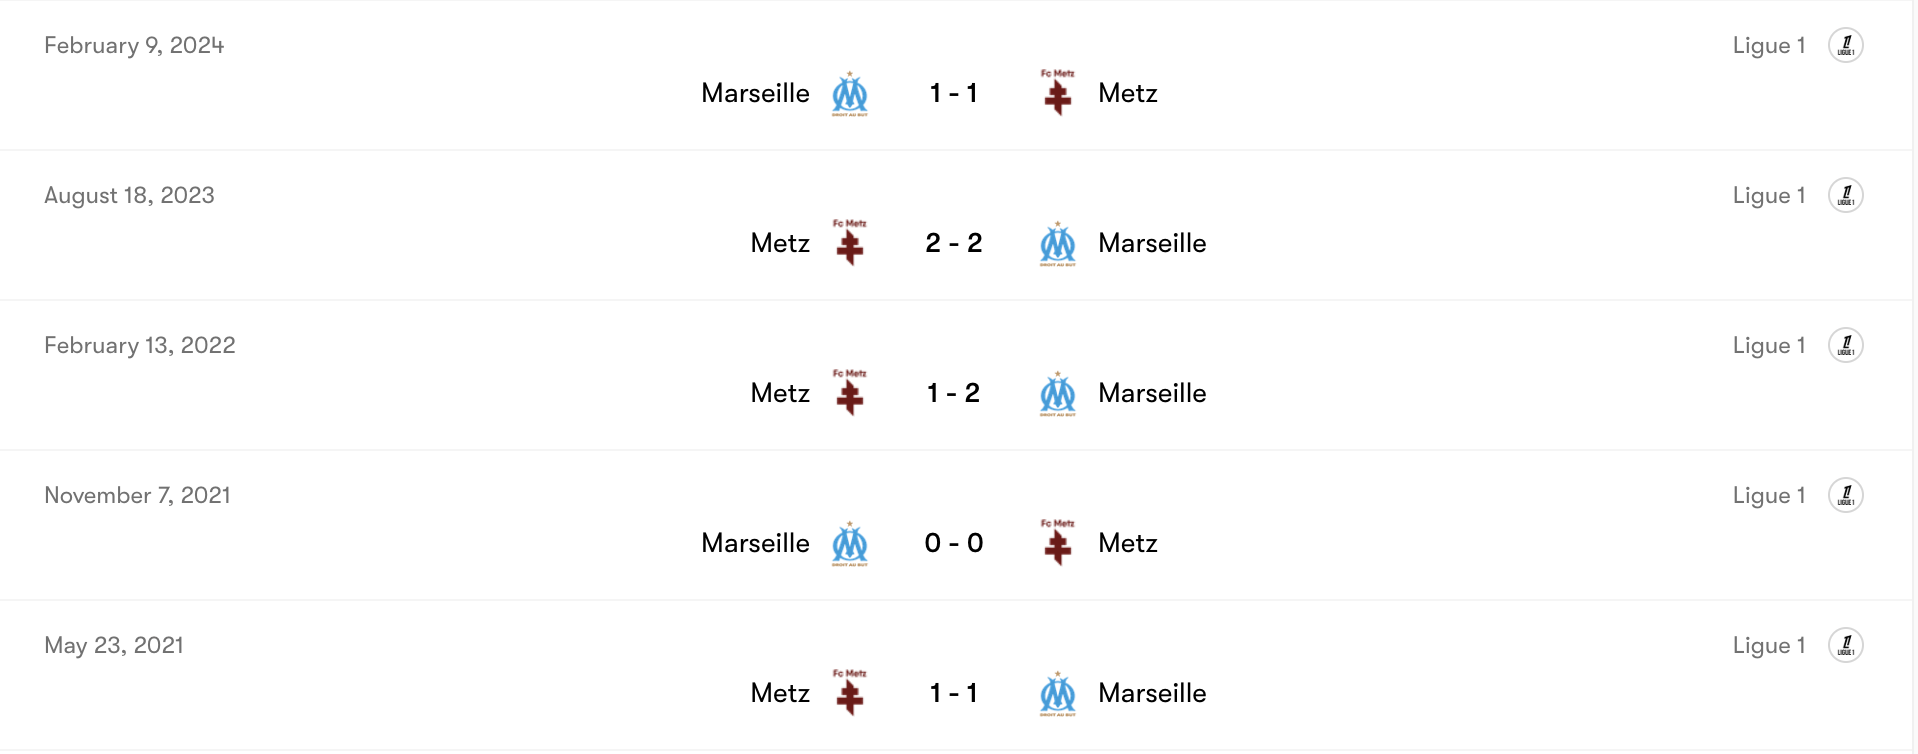Open the 0 - 0 score result

(x=953, y=544)
